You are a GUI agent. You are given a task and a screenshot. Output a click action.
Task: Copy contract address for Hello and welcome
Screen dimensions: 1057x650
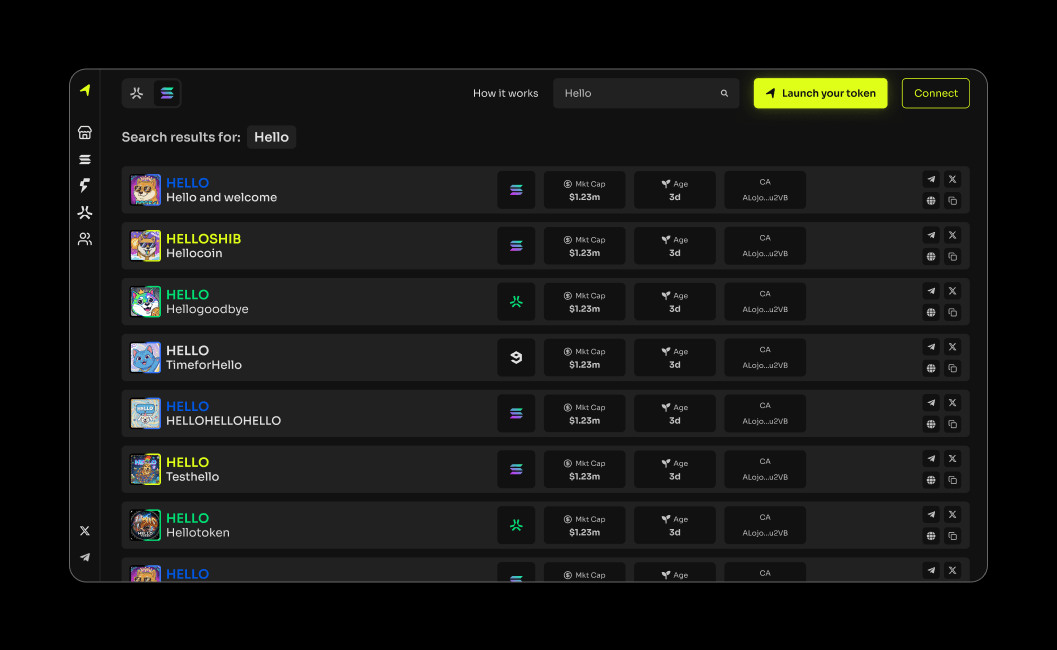(952, 201)
